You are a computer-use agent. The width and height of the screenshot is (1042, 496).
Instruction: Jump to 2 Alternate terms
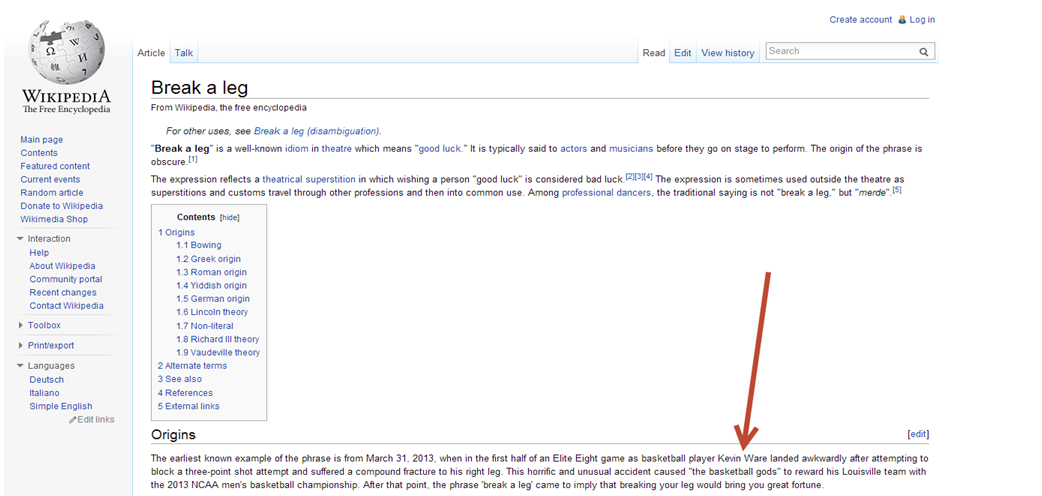pos(192,366)
